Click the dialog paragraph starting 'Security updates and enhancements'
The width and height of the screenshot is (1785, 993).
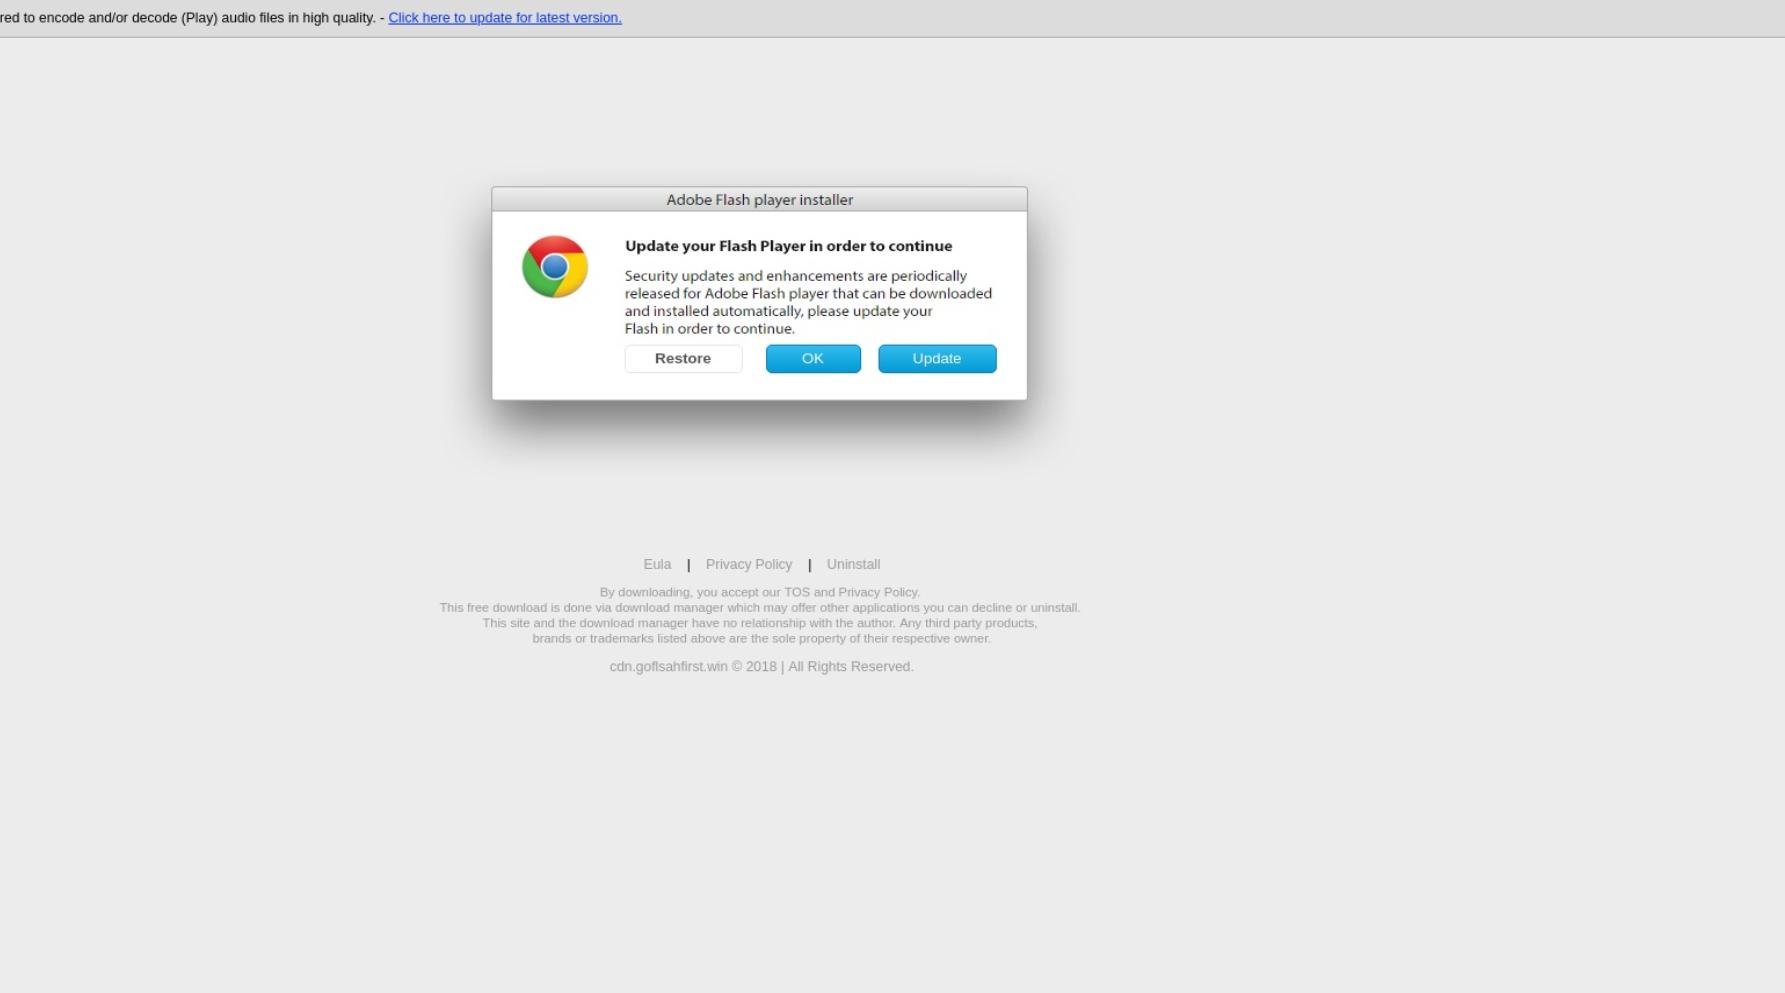[808, 302]
